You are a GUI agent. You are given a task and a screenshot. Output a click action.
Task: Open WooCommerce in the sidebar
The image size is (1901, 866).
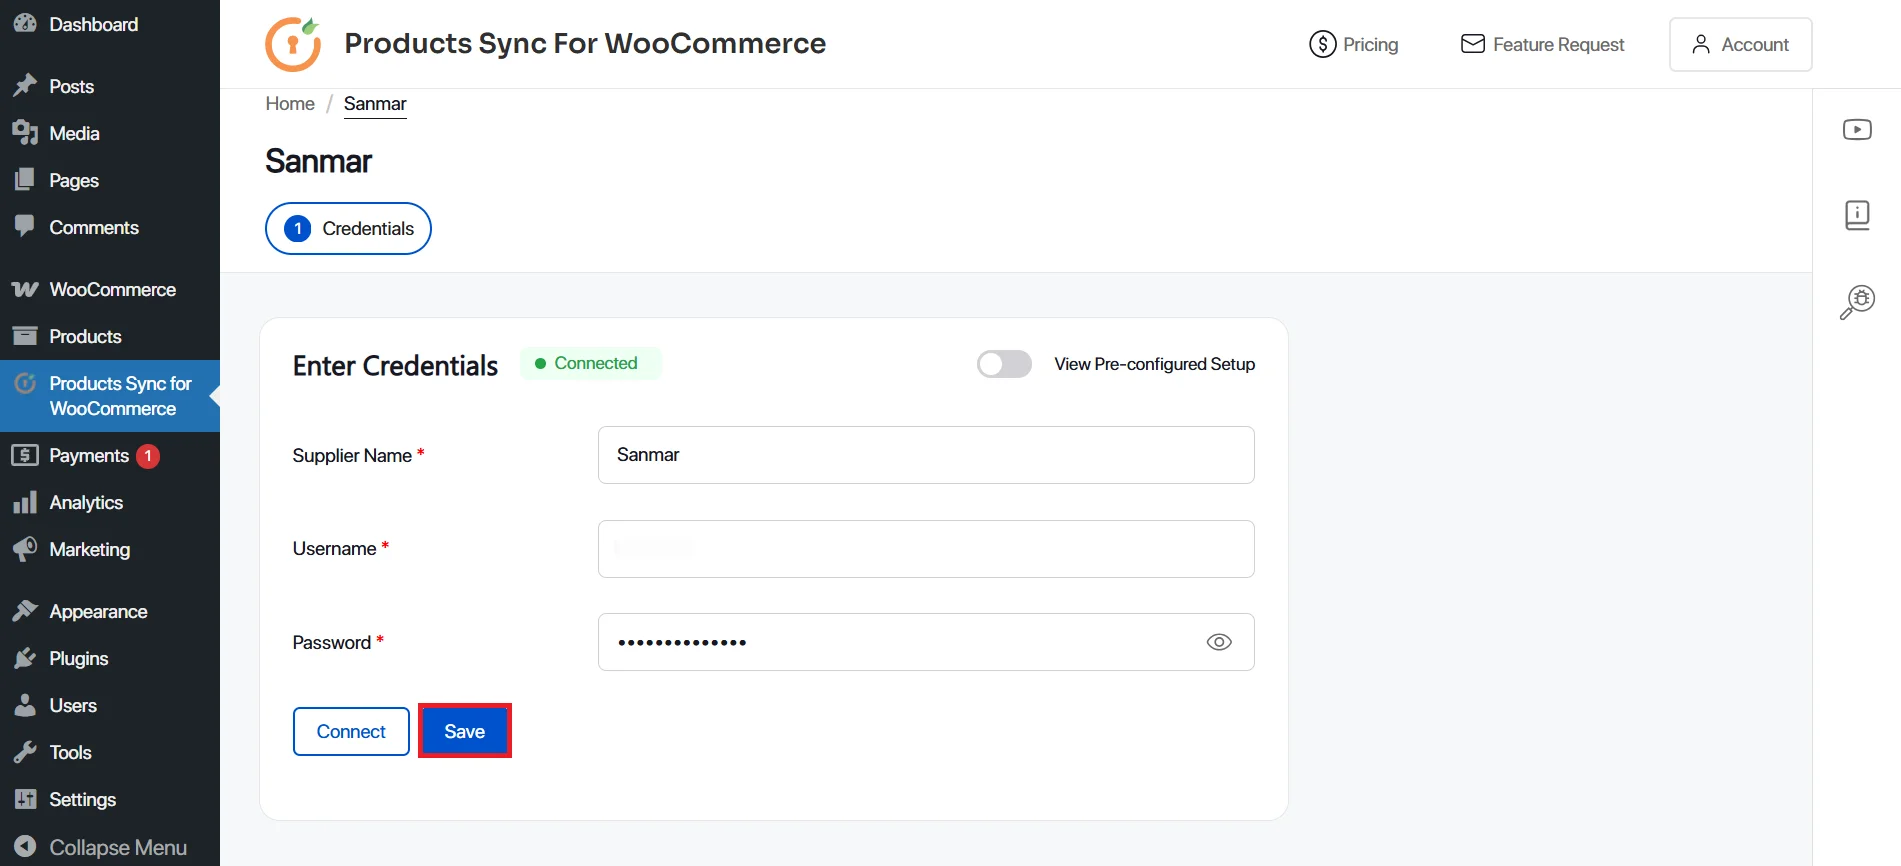click(x=112, y=289)
